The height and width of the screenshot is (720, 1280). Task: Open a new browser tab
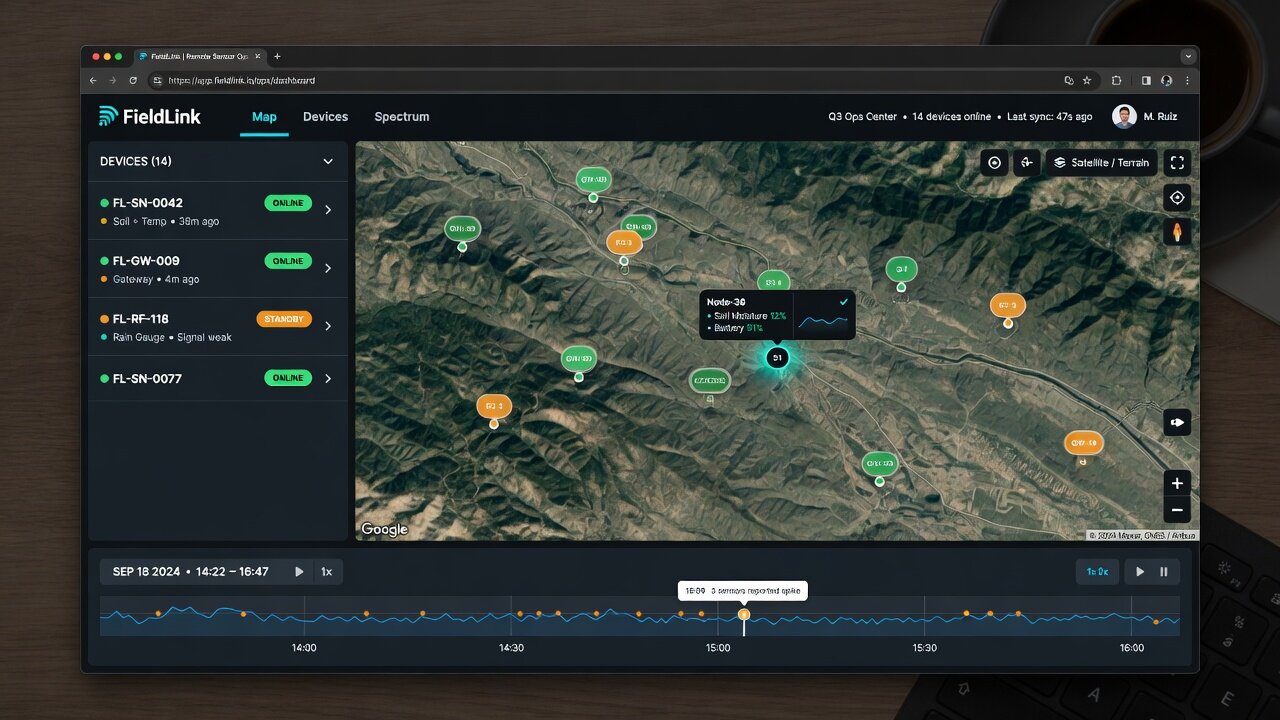[277, 57]
